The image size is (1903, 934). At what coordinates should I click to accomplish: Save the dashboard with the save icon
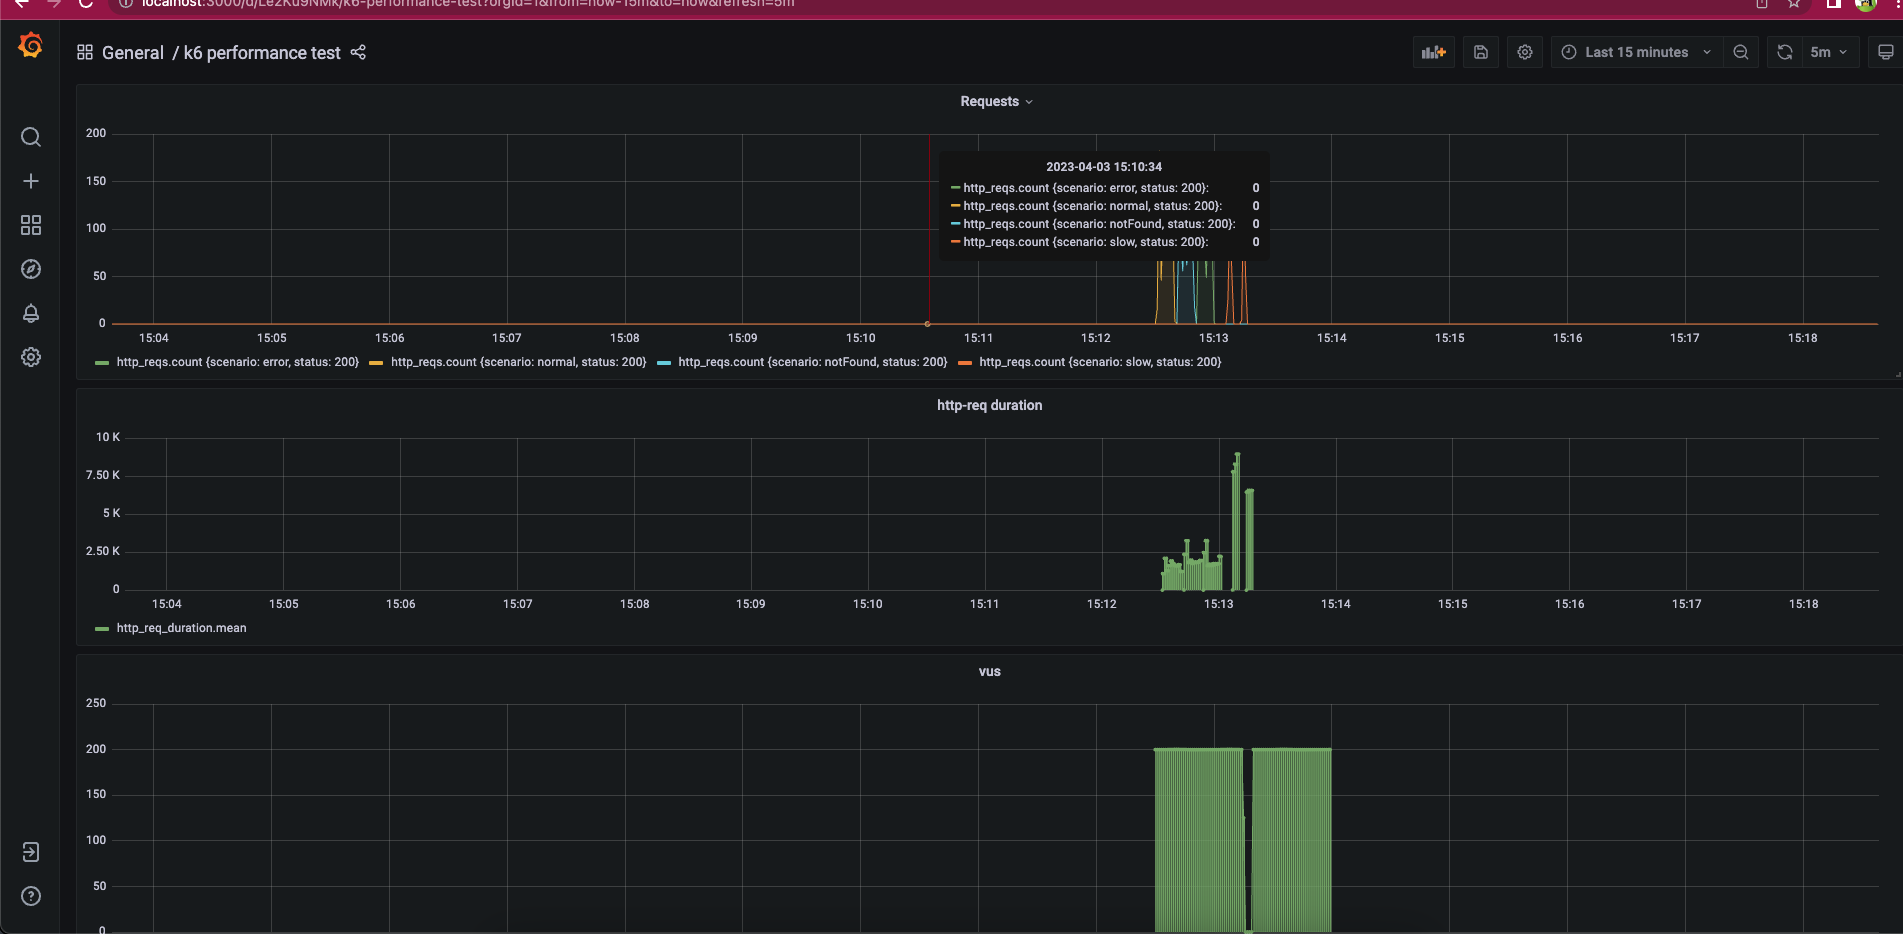[x=1481, y=52]
